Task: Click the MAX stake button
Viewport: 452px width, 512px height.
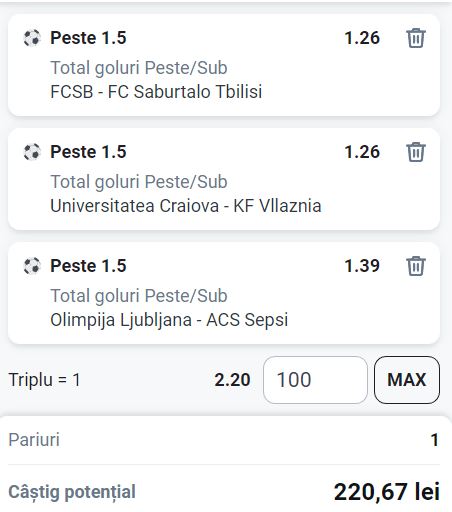Action: tap(407, 380)
